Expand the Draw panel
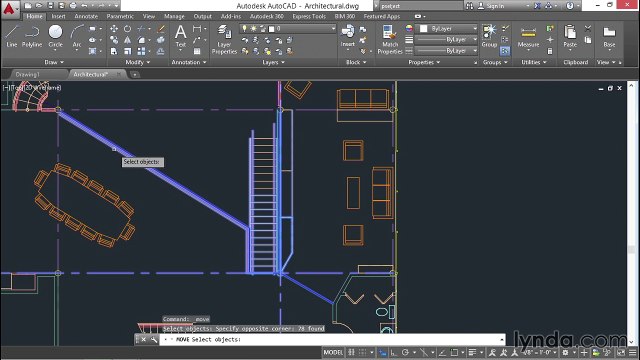Screen dimensions: 640x360 [x=54, y=62]
